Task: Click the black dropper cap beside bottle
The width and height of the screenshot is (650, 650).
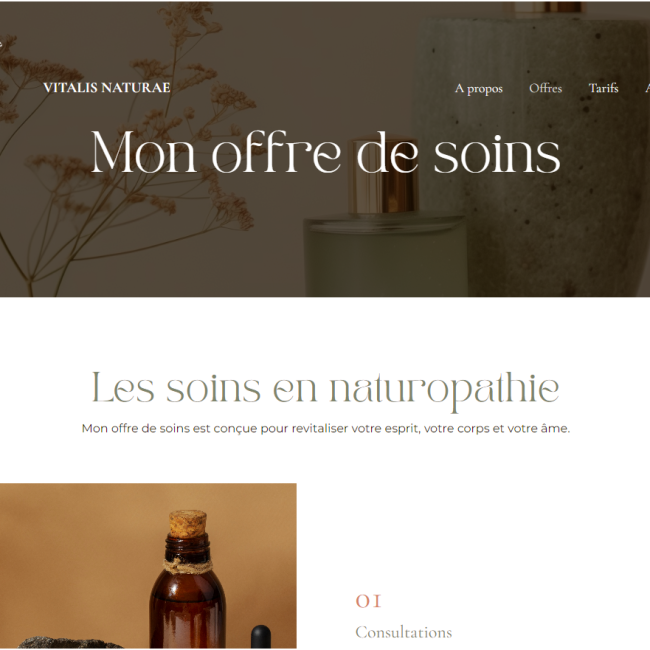Action: (261, 636)
